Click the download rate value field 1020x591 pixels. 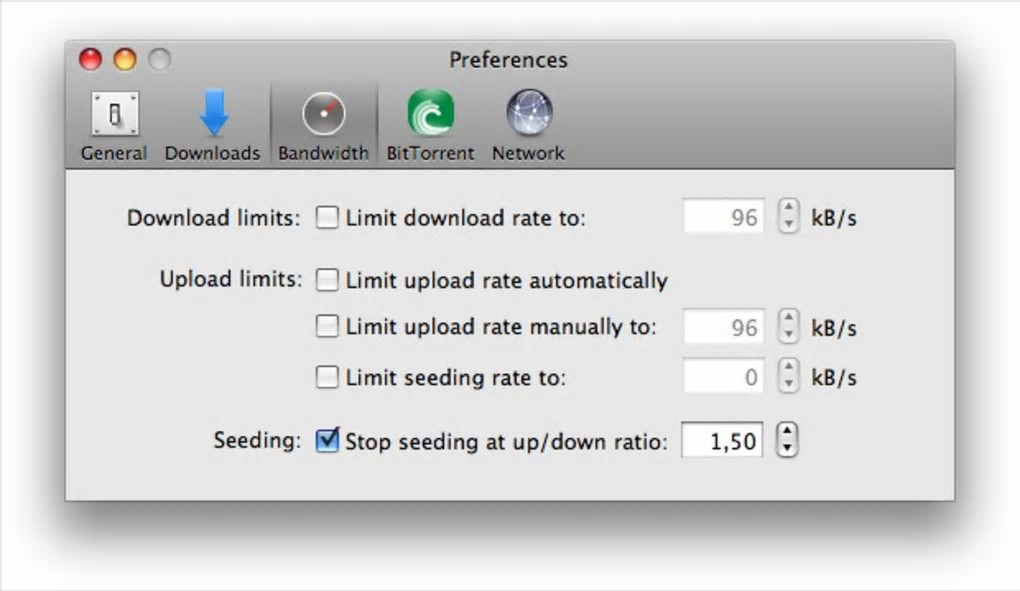click(x=724, y=217)
